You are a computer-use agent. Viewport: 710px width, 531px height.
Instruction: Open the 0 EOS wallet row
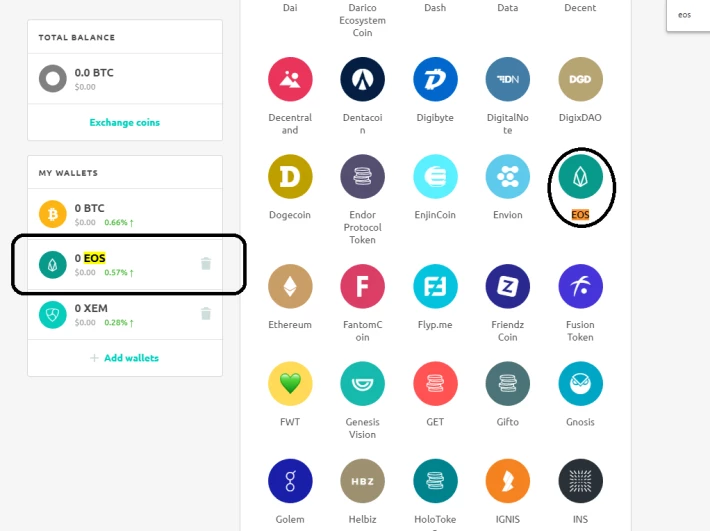tap(125, 264)
